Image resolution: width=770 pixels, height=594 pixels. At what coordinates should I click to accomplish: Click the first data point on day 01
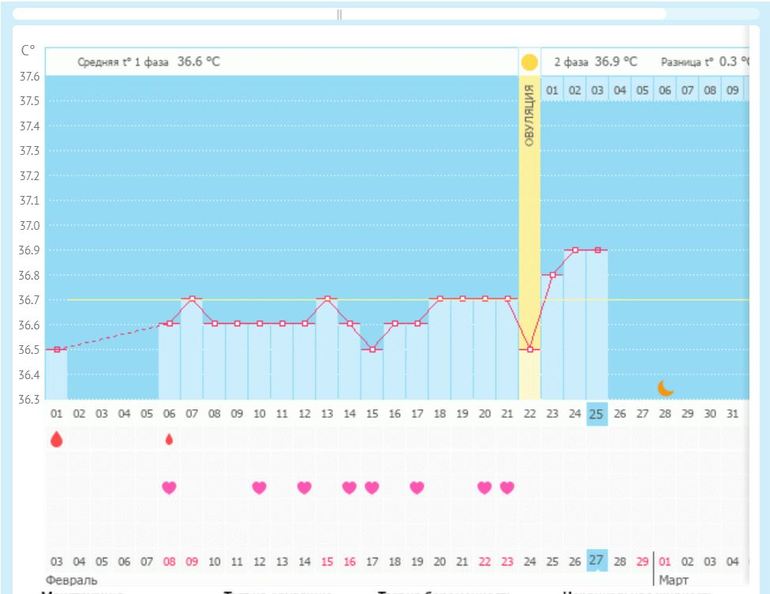(57, 349)
